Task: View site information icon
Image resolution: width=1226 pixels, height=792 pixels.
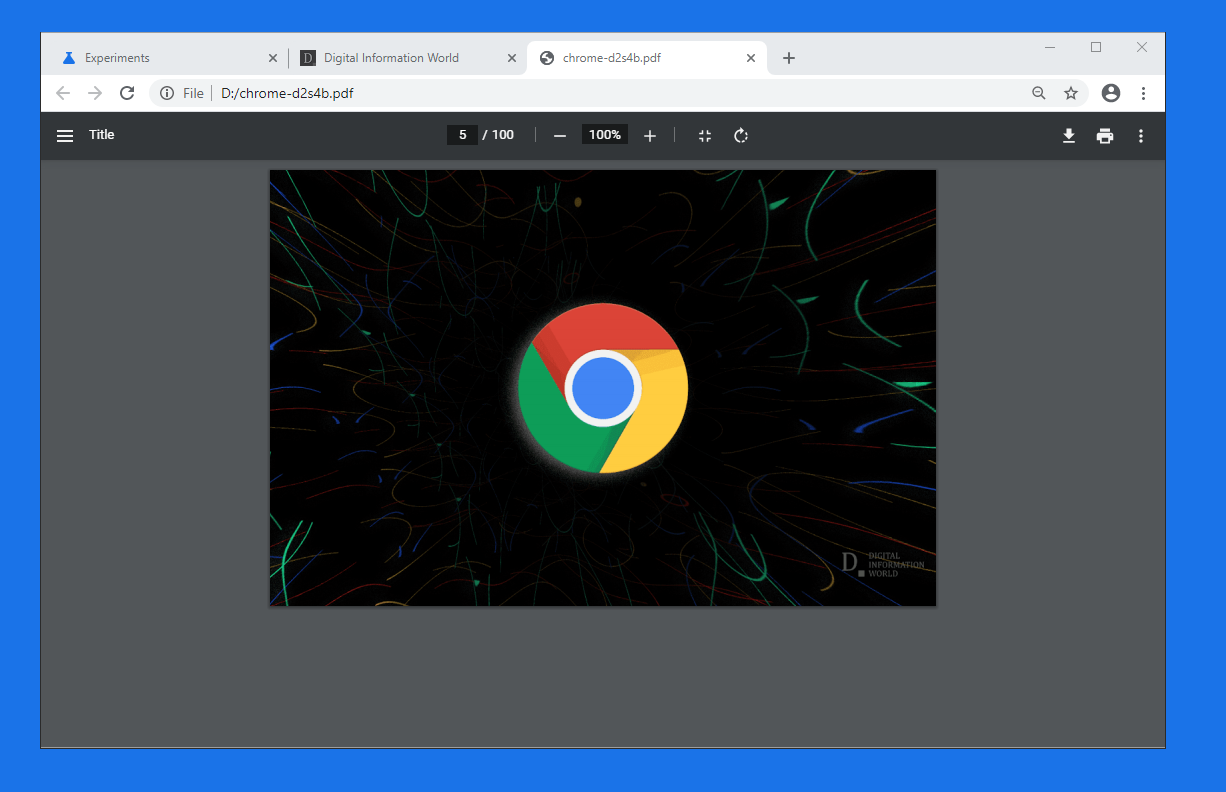Action: pyautogui.click(x=167, y=93)
